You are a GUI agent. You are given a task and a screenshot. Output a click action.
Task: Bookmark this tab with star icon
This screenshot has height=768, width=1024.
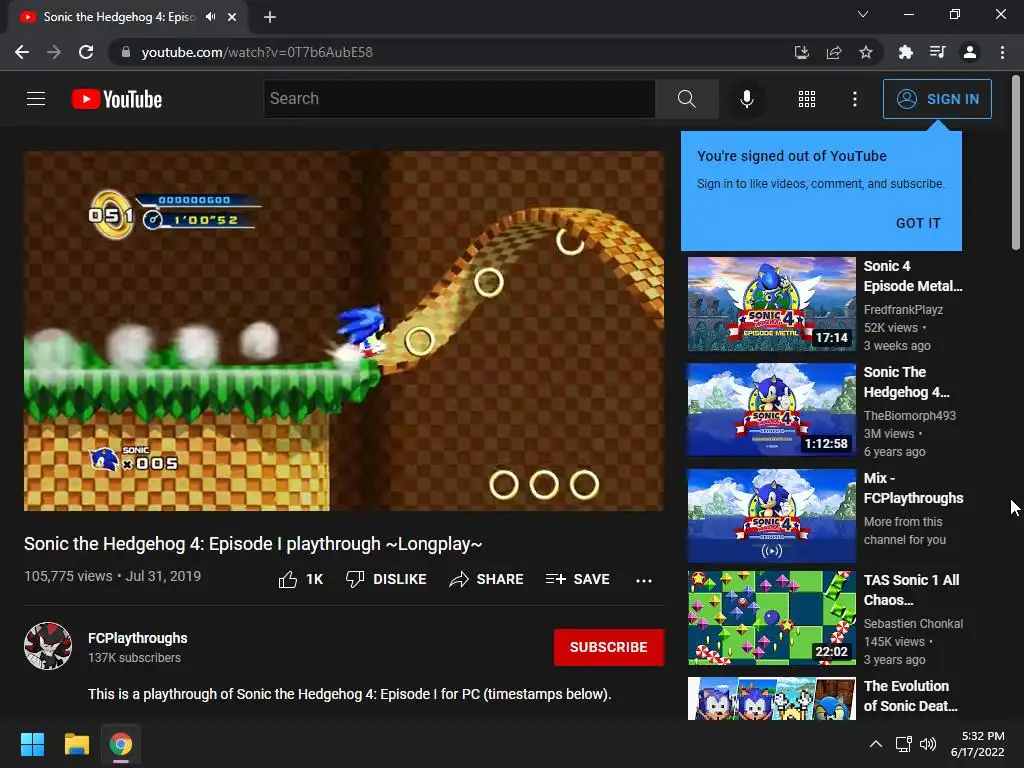pyautogui.click(x=866, y=52)
